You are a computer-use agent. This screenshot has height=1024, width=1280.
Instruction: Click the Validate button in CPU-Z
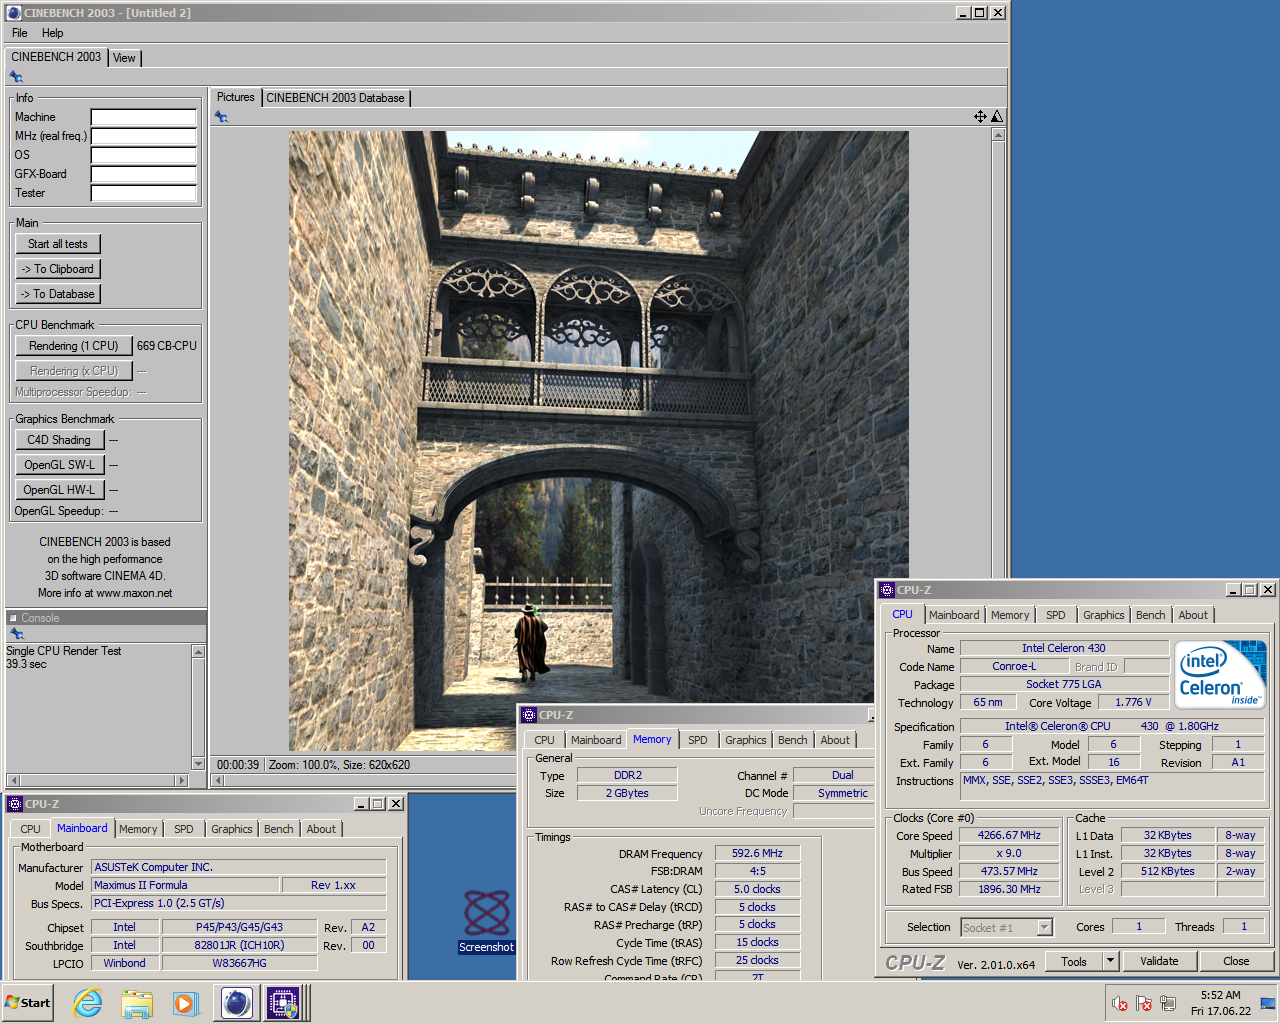[x=1159, y=961]
